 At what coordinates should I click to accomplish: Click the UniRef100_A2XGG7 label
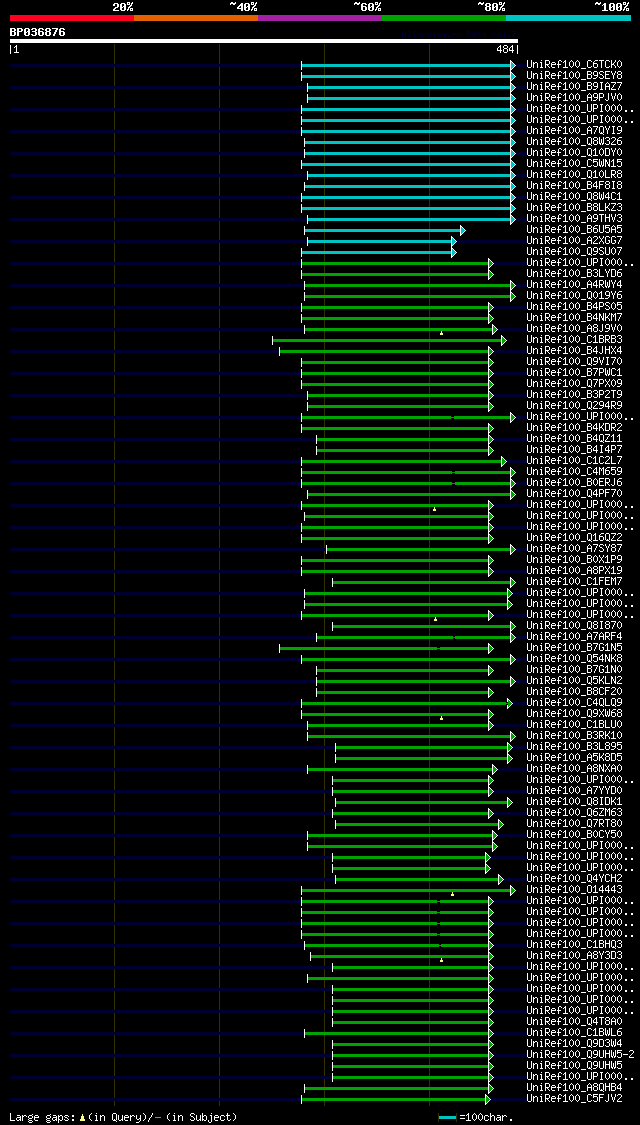574,241
